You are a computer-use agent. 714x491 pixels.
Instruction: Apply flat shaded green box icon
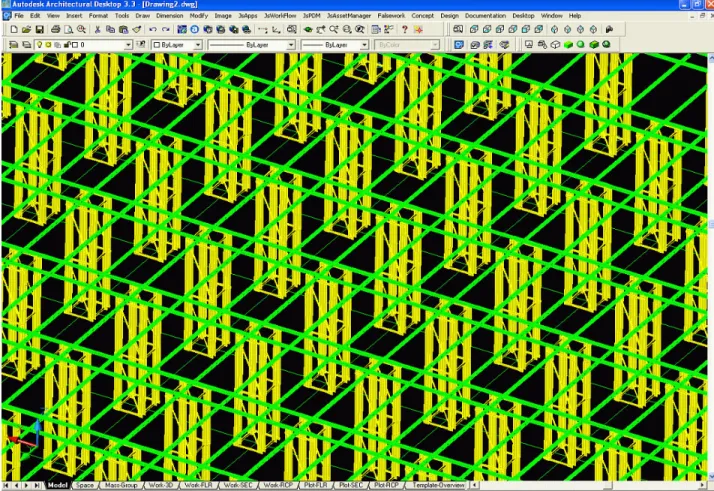coord(568,45)
